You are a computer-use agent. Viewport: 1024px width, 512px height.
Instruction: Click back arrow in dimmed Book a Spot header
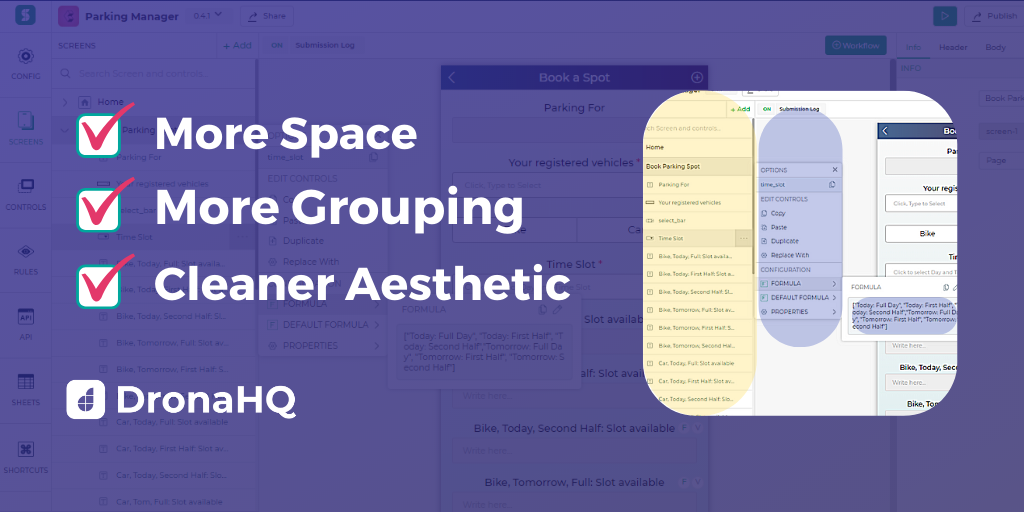(451, 77)
